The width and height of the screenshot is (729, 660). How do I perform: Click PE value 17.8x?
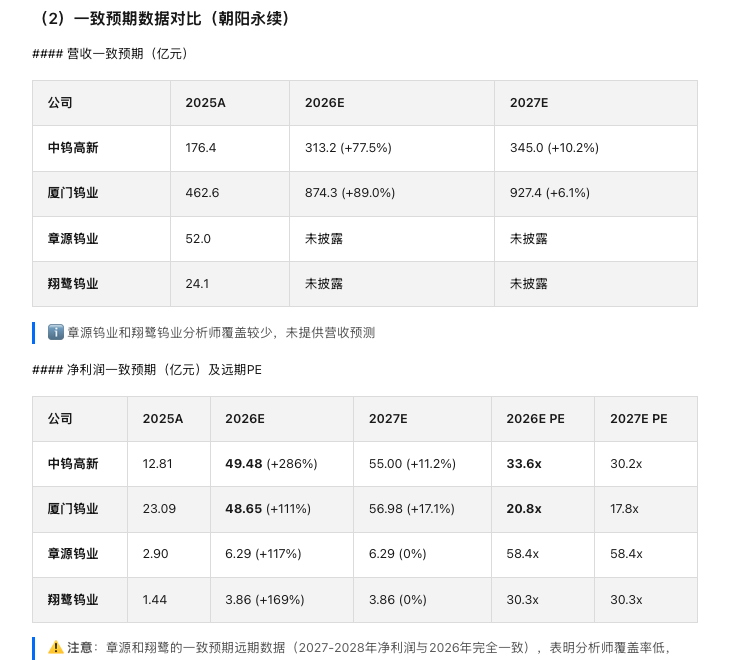(624, 509)
